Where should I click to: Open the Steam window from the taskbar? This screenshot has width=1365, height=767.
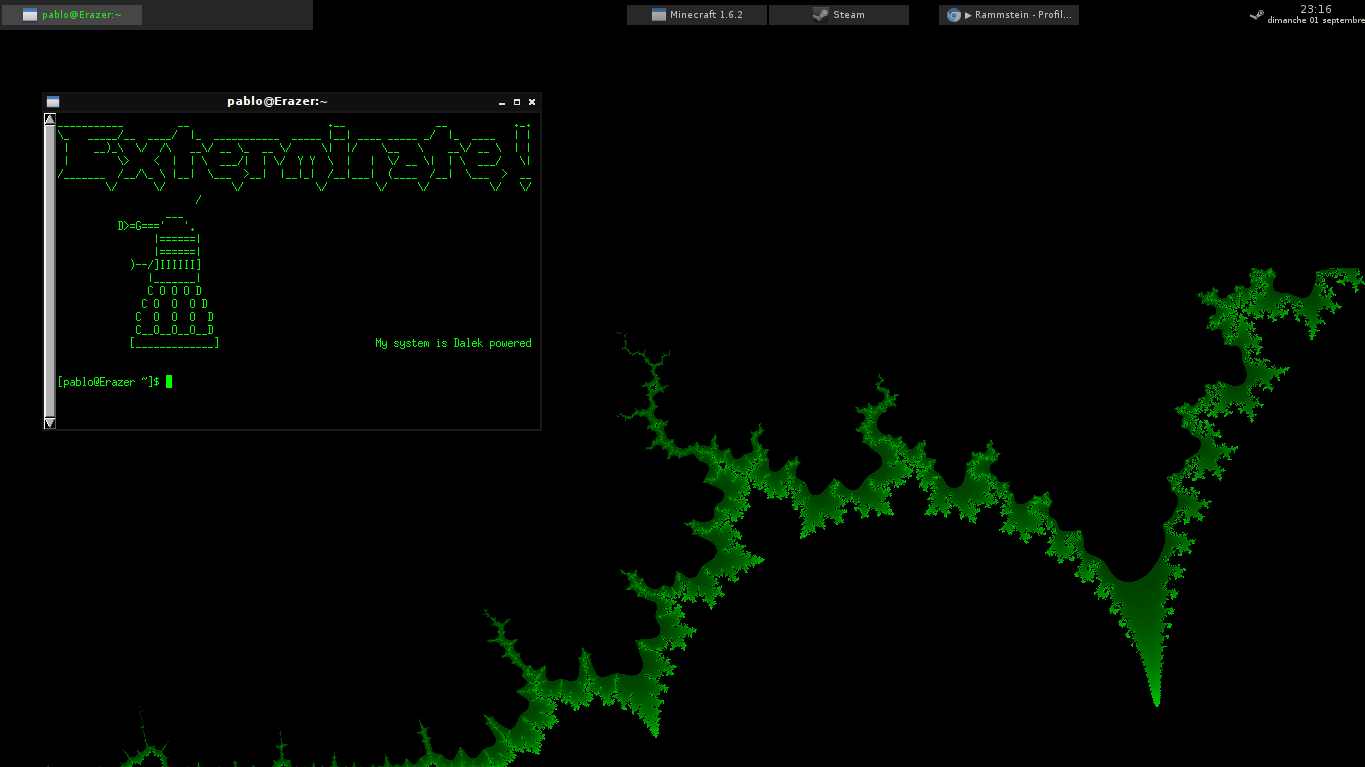839,15
